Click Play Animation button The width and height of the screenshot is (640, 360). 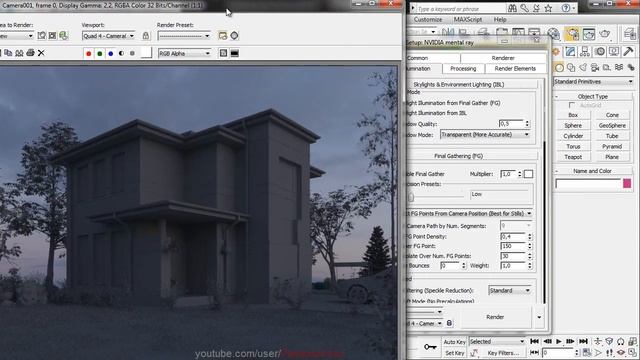click(x=559, y=341)
